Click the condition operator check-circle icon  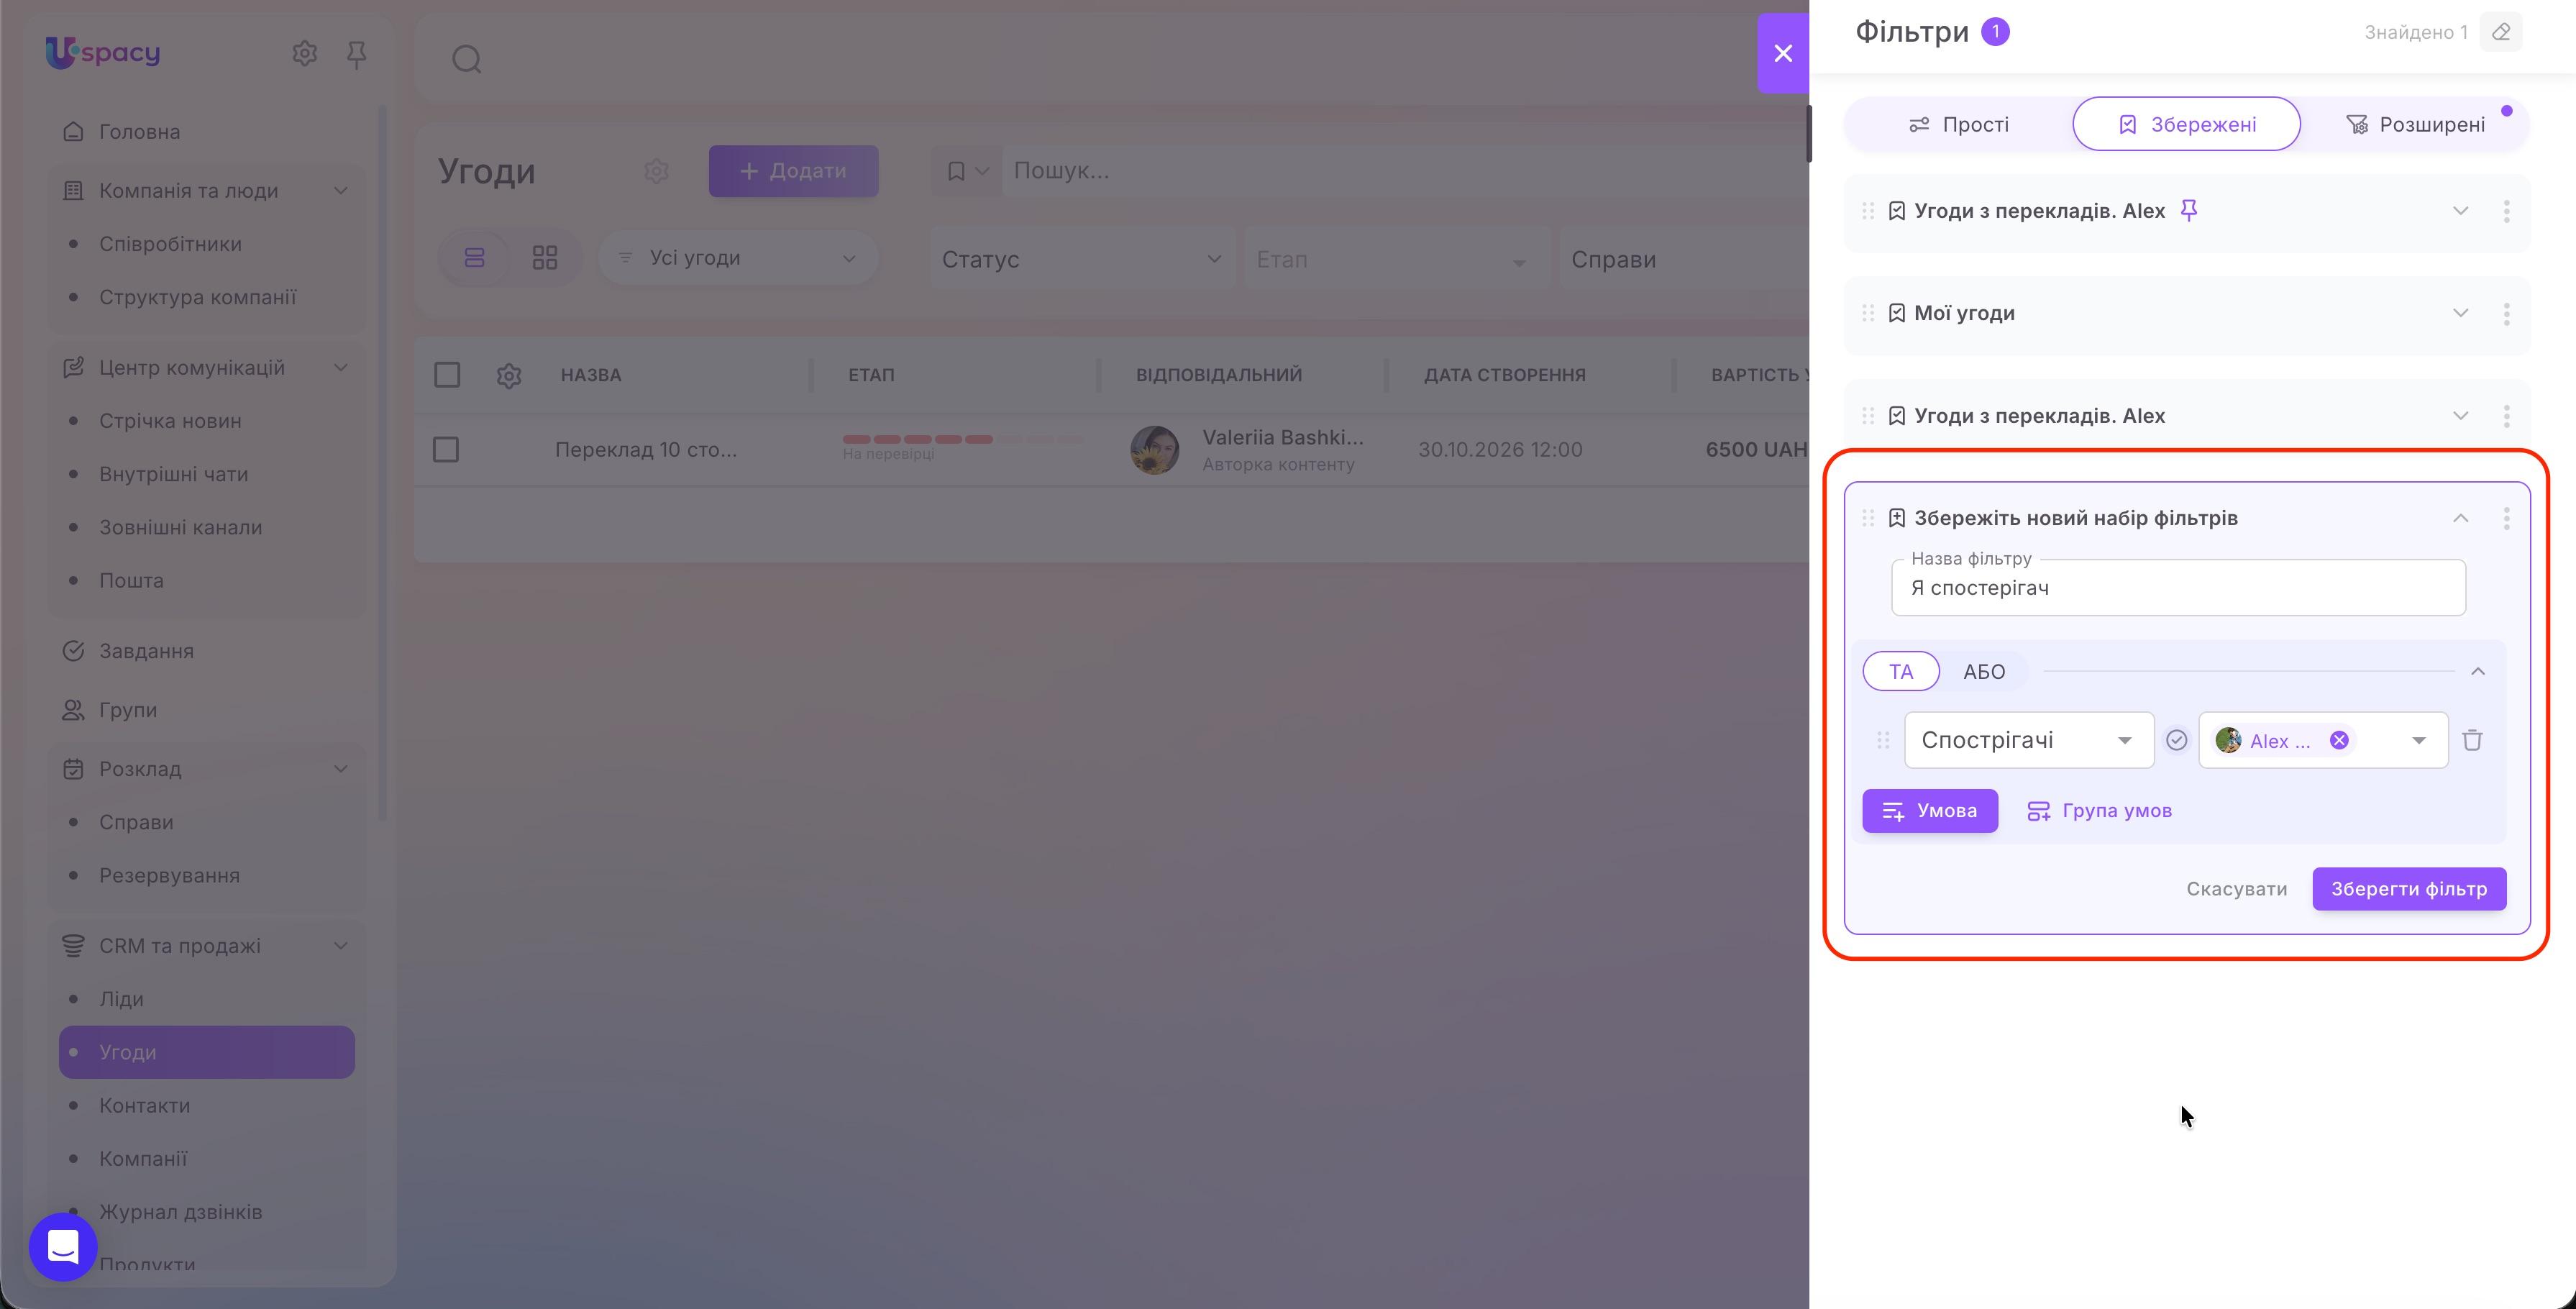click(x=2176, y=740)
